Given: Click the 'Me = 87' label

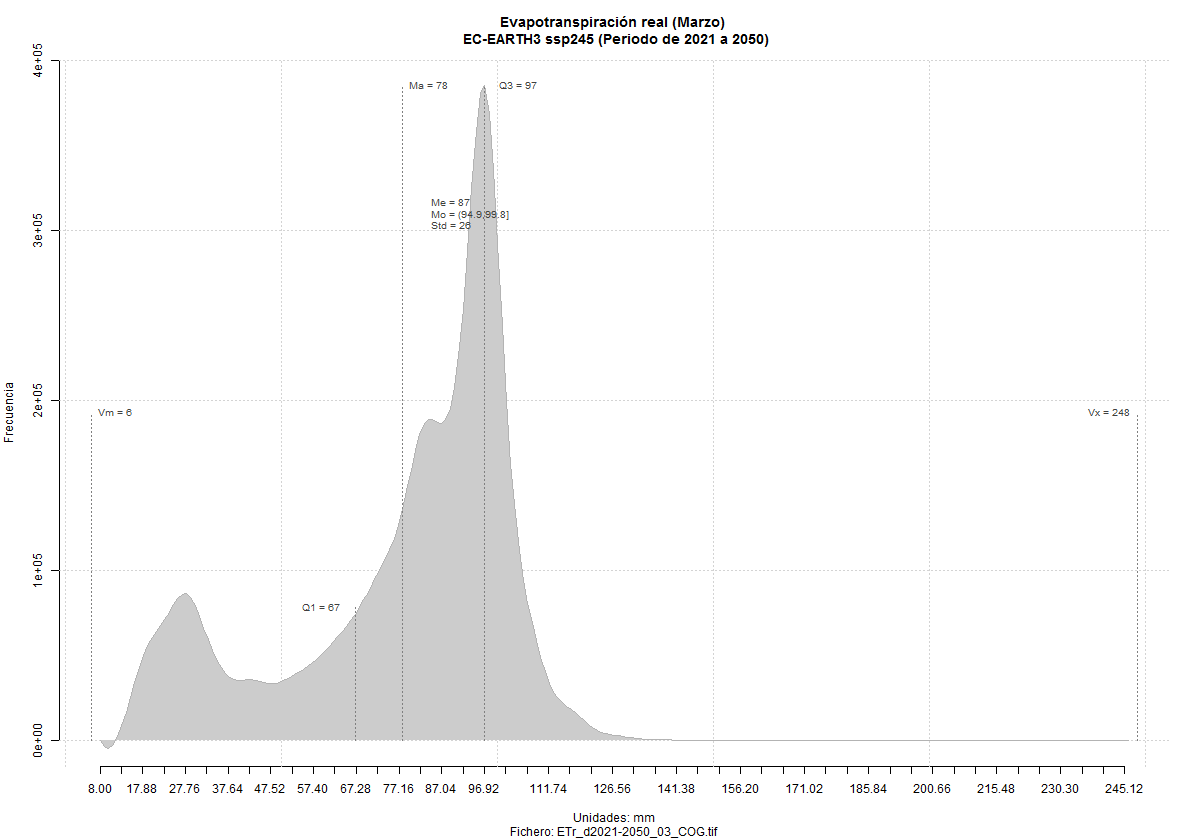Looking at the screenshot, I should (x=450, y=202).
